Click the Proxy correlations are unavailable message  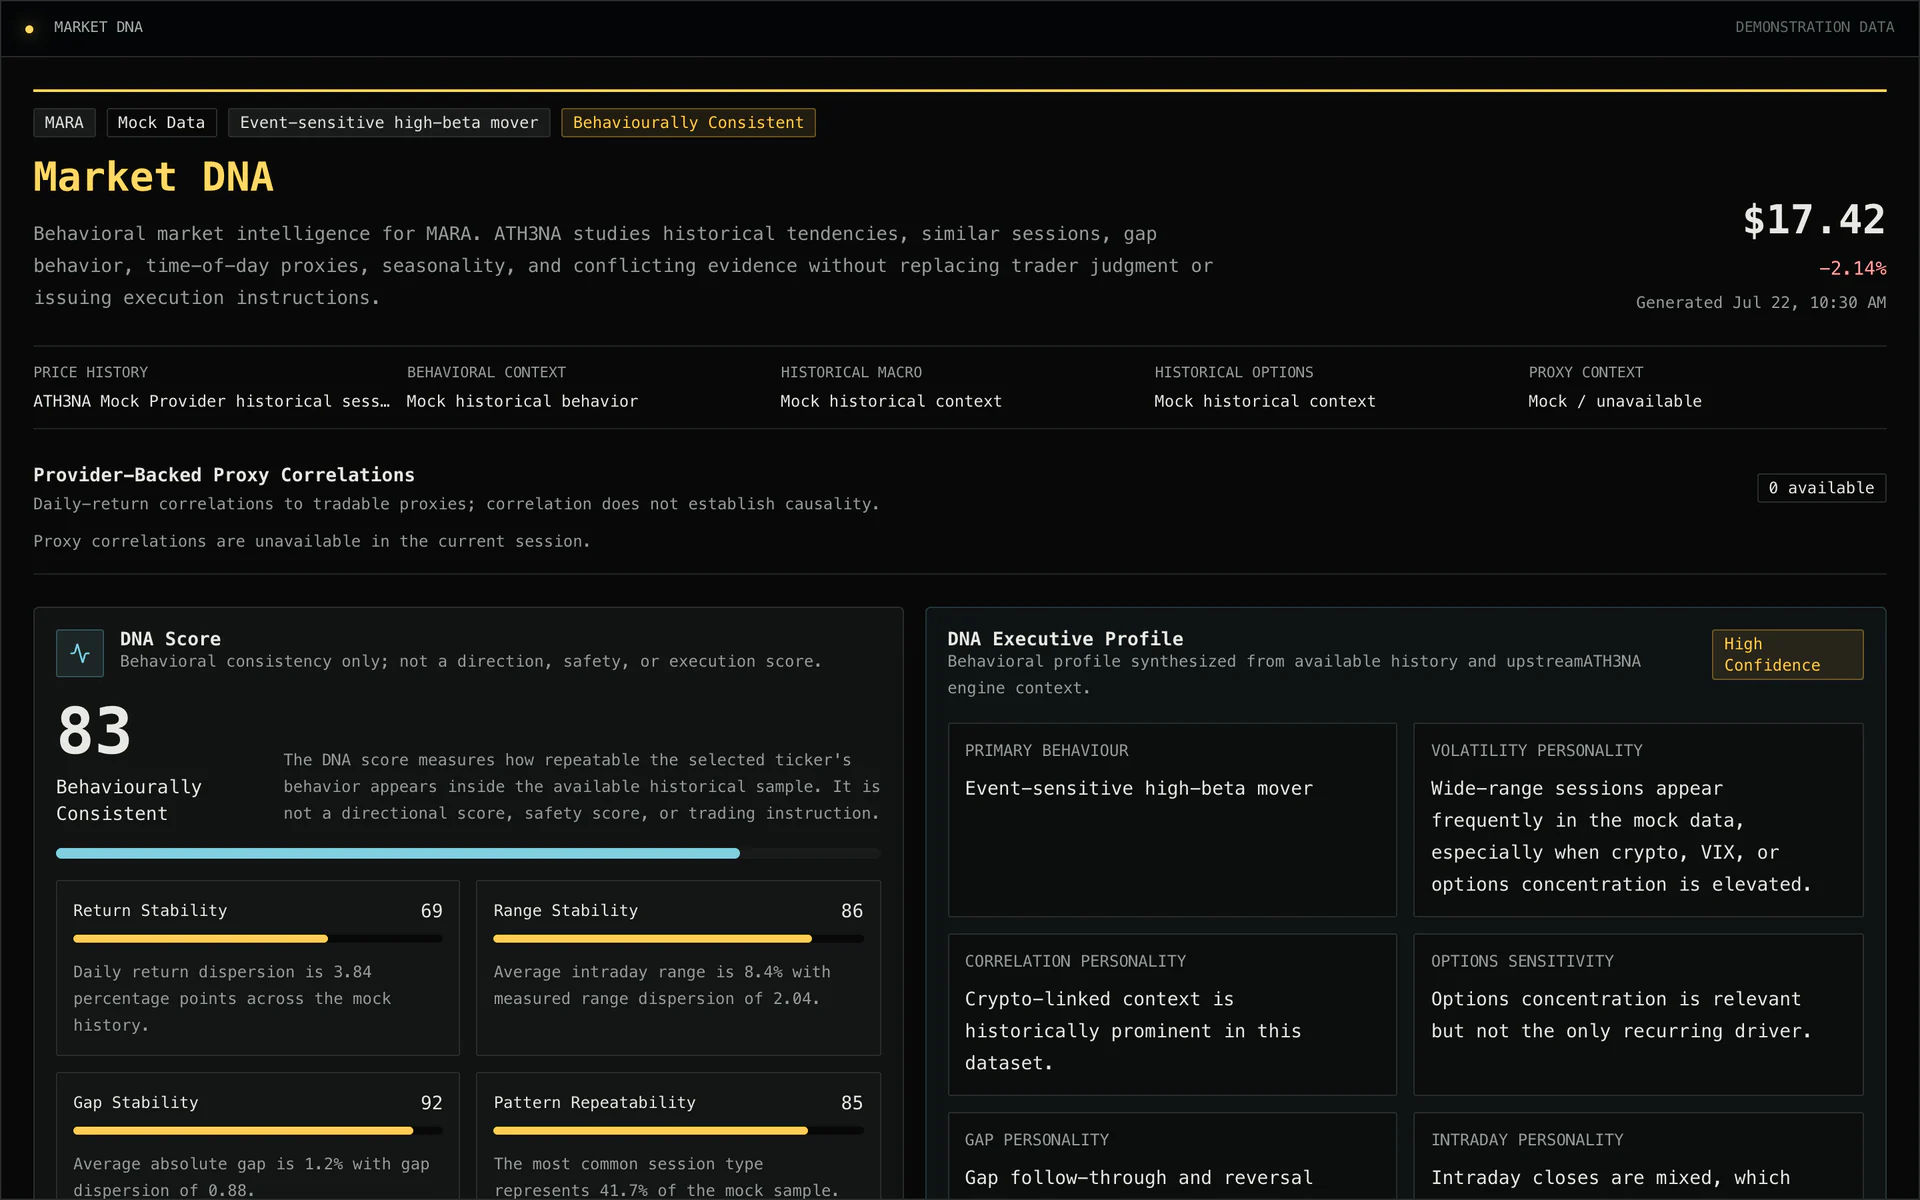point(312,541)
